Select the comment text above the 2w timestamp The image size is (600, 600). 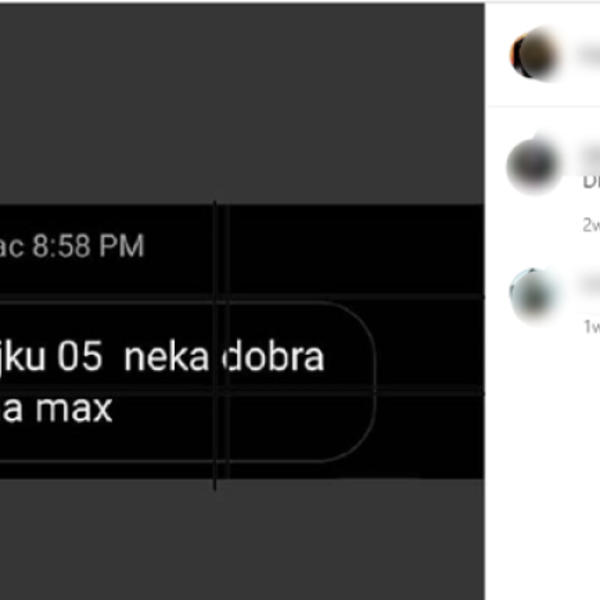(591, 181)
